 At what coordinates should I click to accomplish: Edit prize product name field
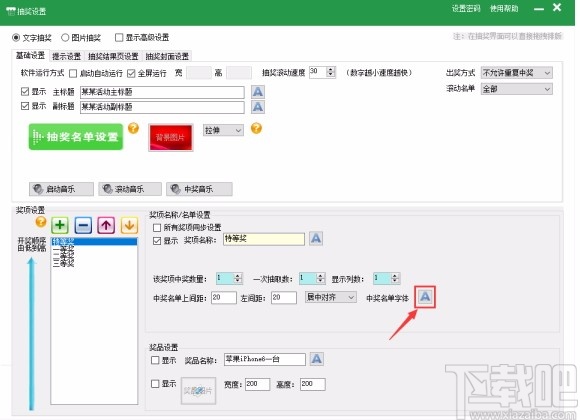point(265,359)
